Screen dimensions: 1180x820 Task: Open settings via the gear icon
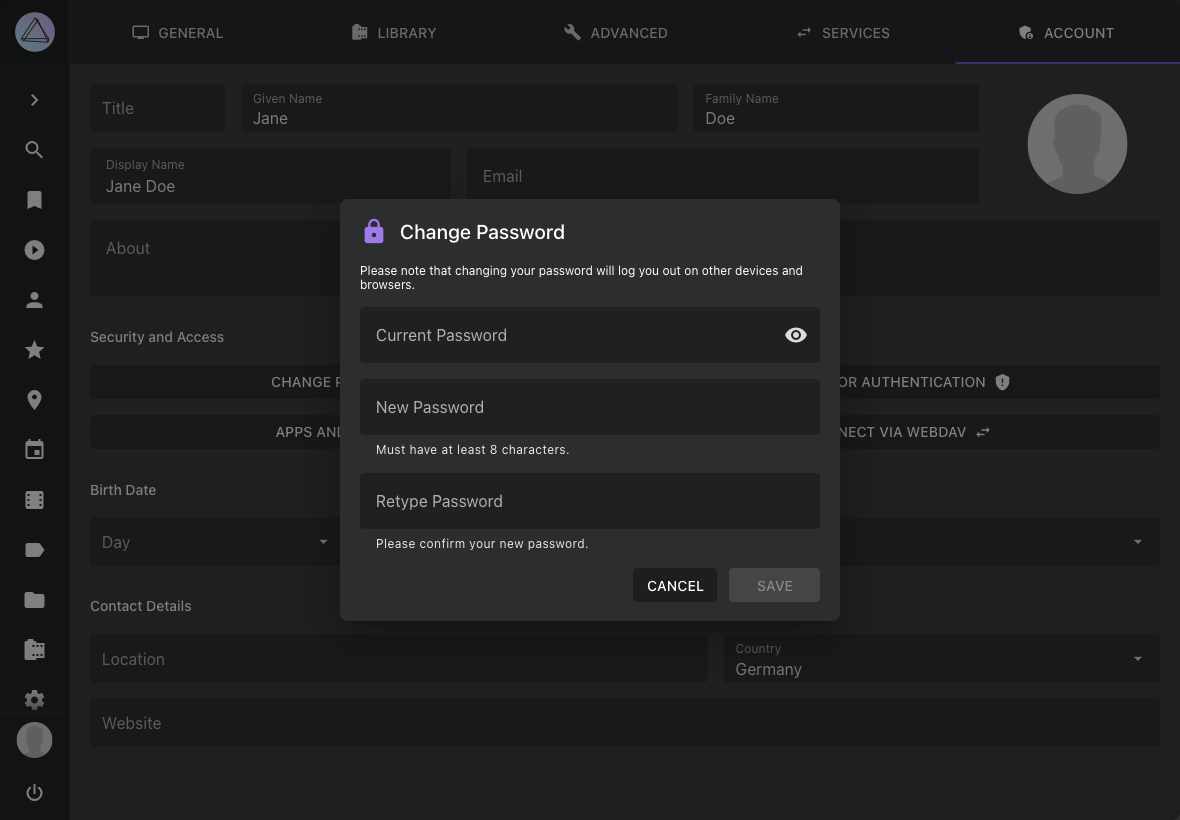(x=34, y=699)
